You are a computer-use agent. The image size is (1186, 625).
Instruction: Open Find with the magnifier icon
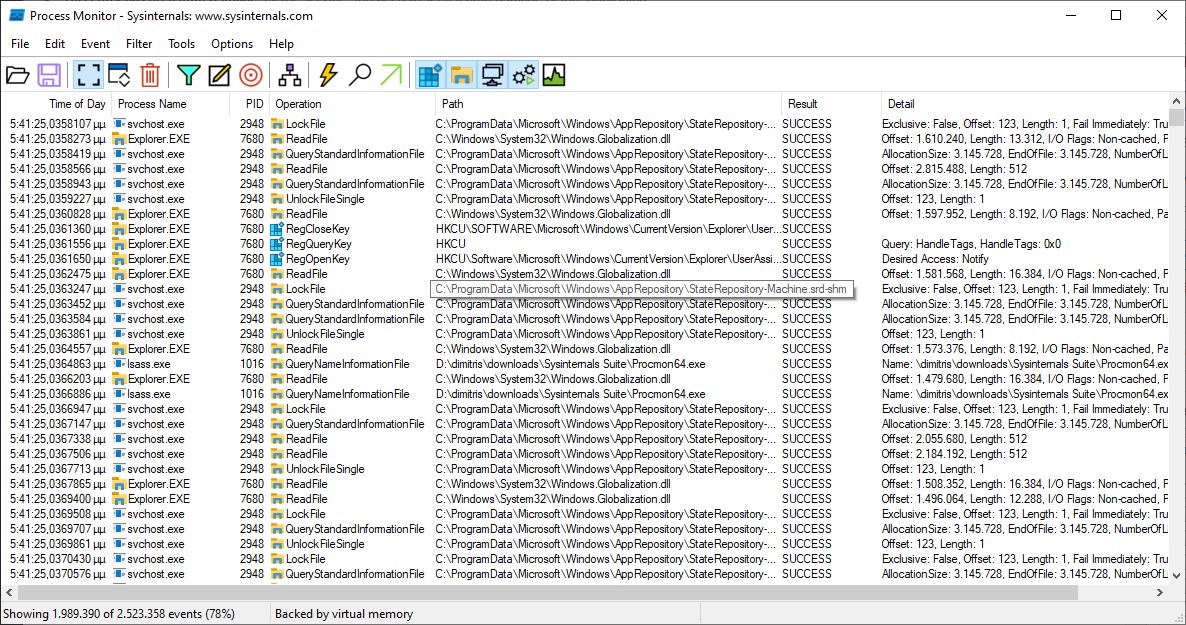[x=359, y=75]
